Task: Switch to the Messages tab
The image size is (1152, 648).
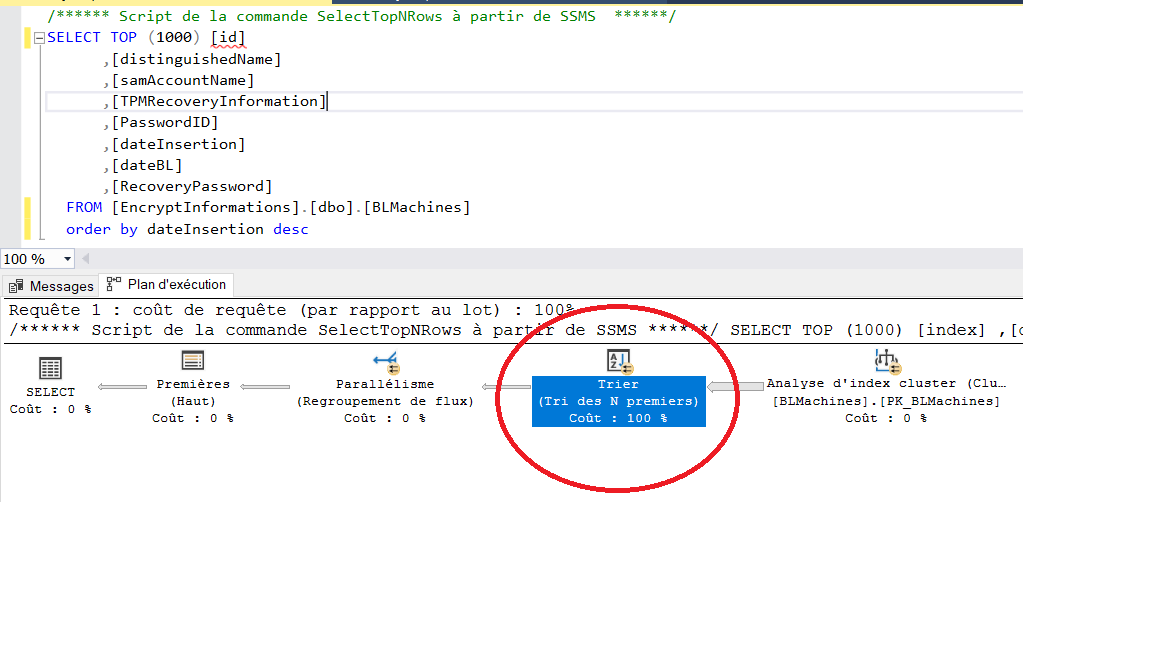Action: click(x=51, y=286)
